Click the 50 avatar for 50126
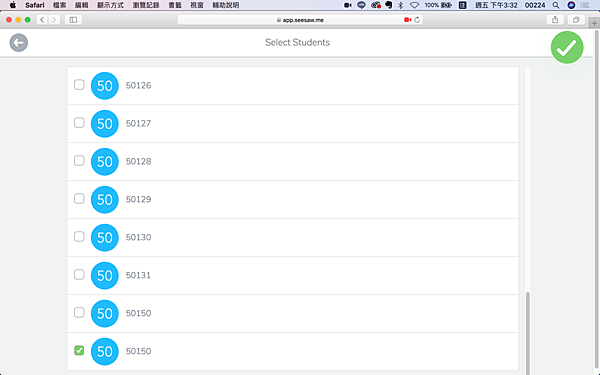Viewport: 600px width, 375px height. (104, 86)
